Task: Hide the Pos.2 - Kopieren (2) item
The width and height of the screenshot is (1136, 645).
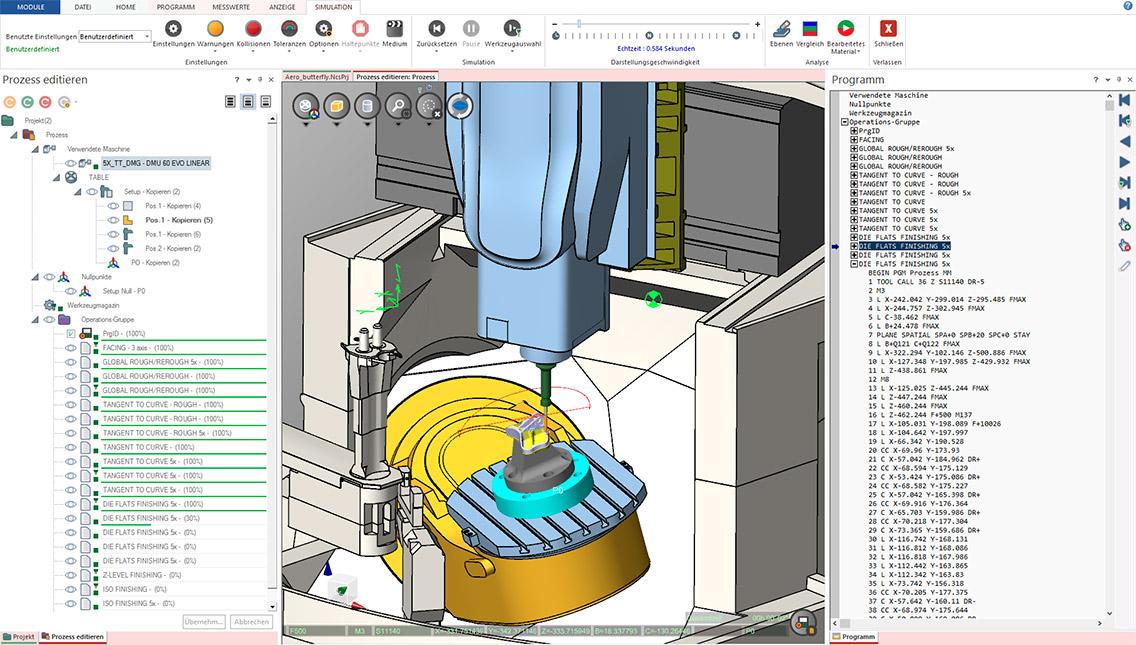Action: 113,248
